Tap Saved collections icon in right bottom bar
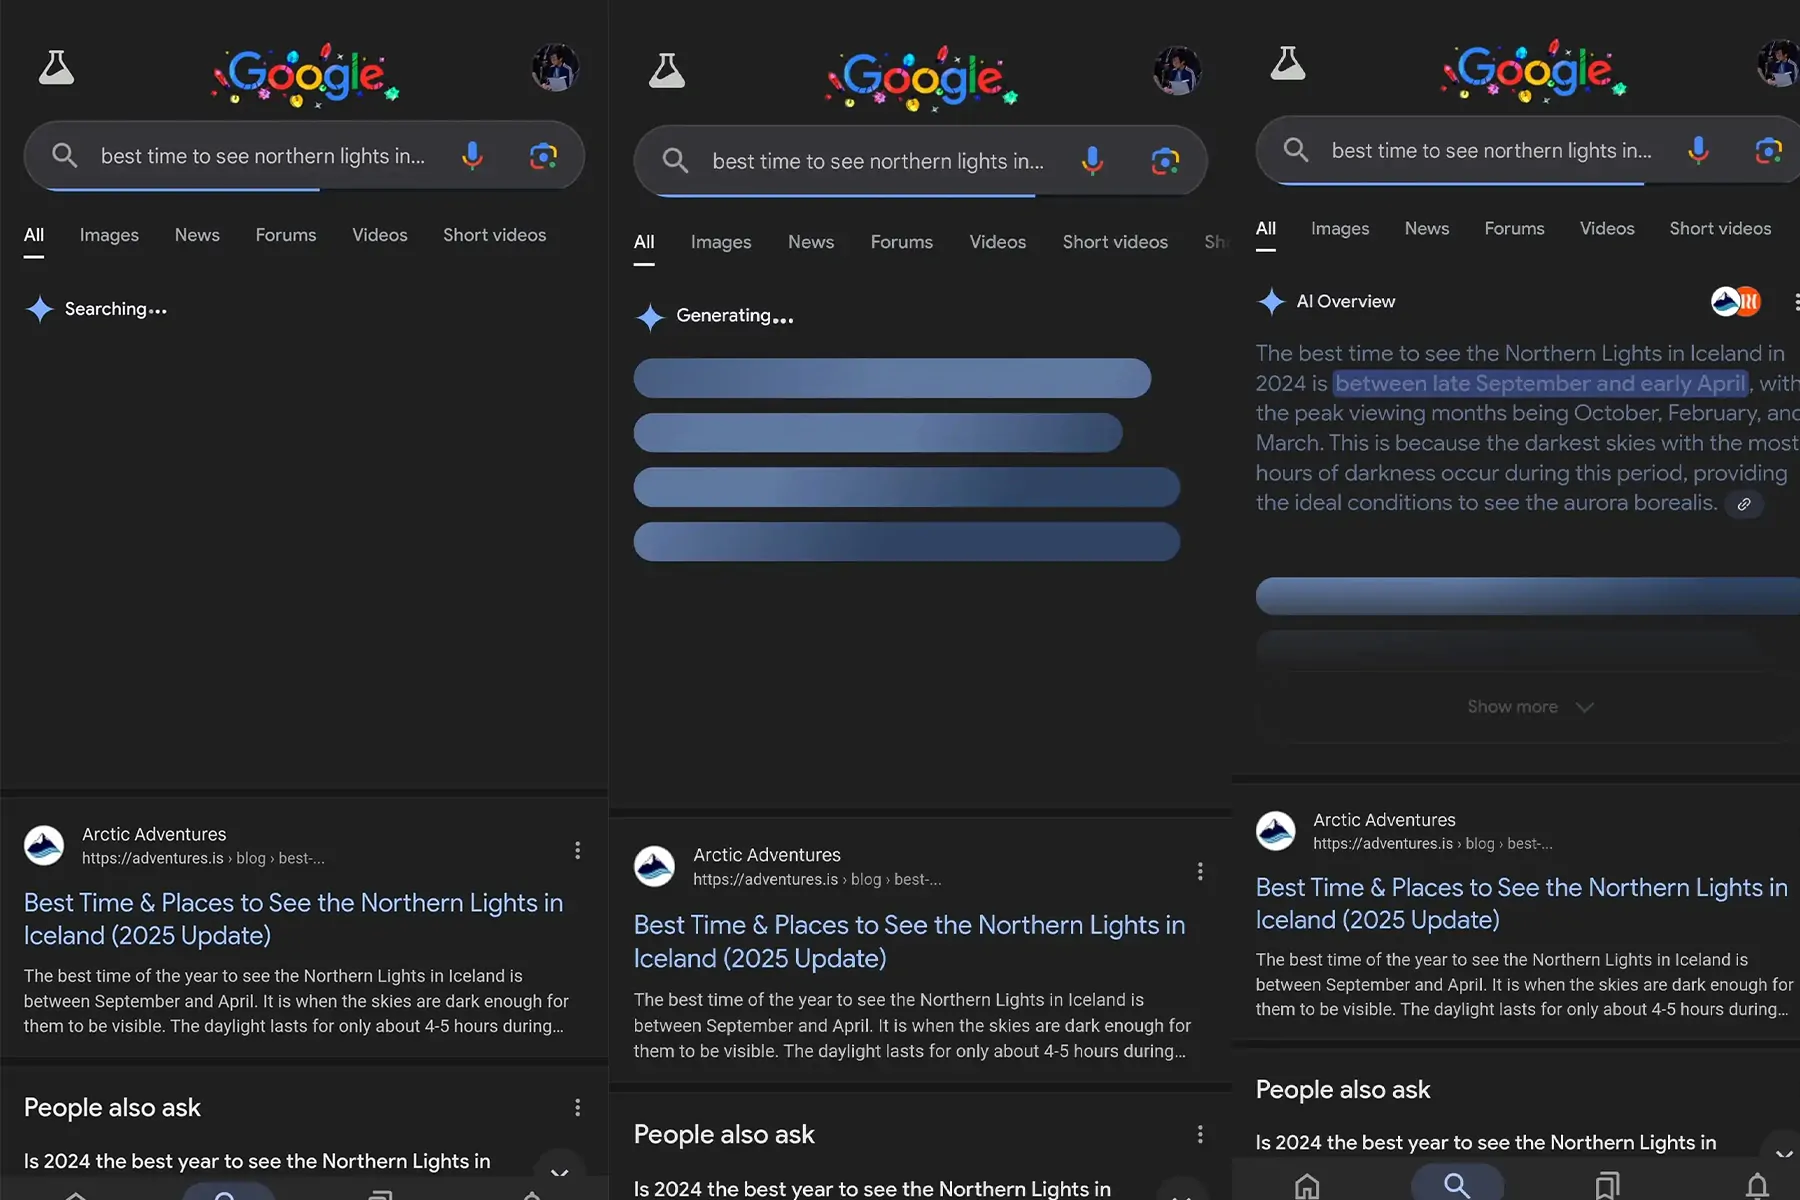Viewport: 1800px width, 1200px height. [1607, 1186]
